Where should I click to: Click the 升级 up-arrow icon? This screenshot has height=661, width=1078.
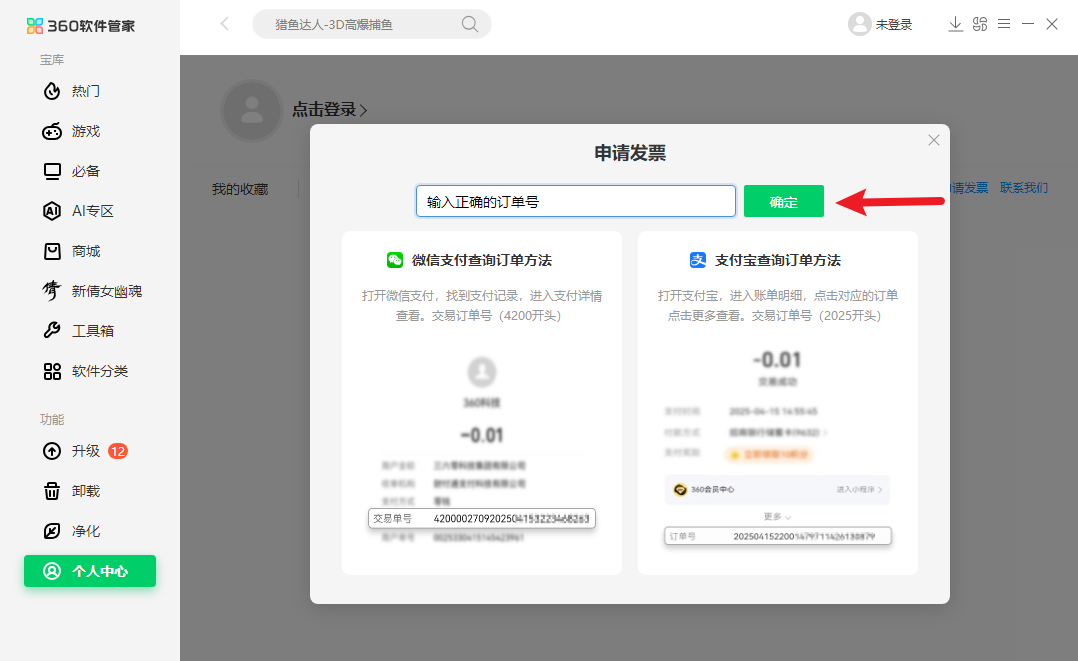tap(52, 451)
